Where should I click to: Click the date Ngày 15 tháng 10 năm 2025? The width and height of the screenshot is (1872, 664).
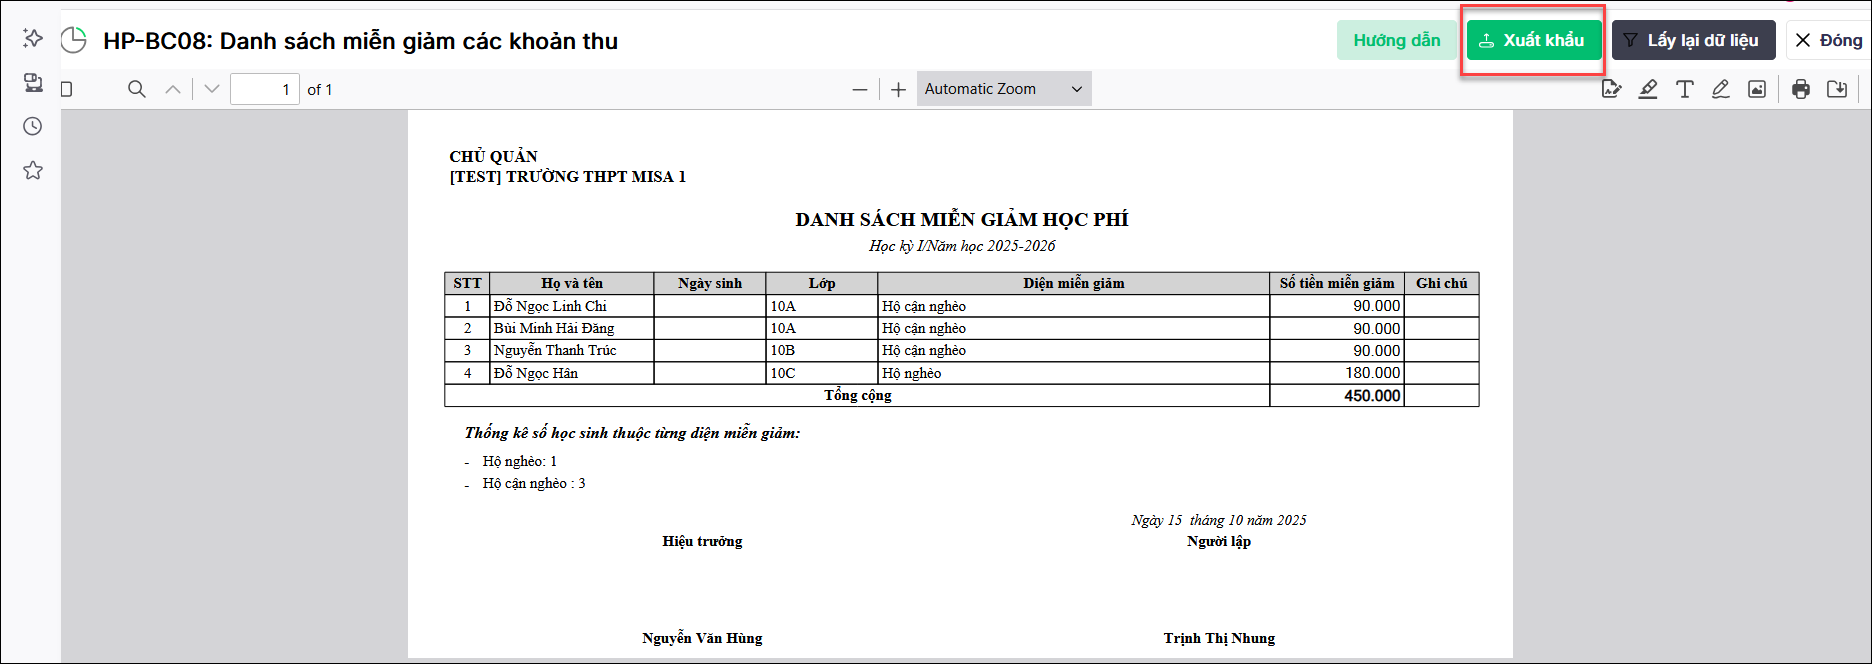click(x=1219, y=520)
